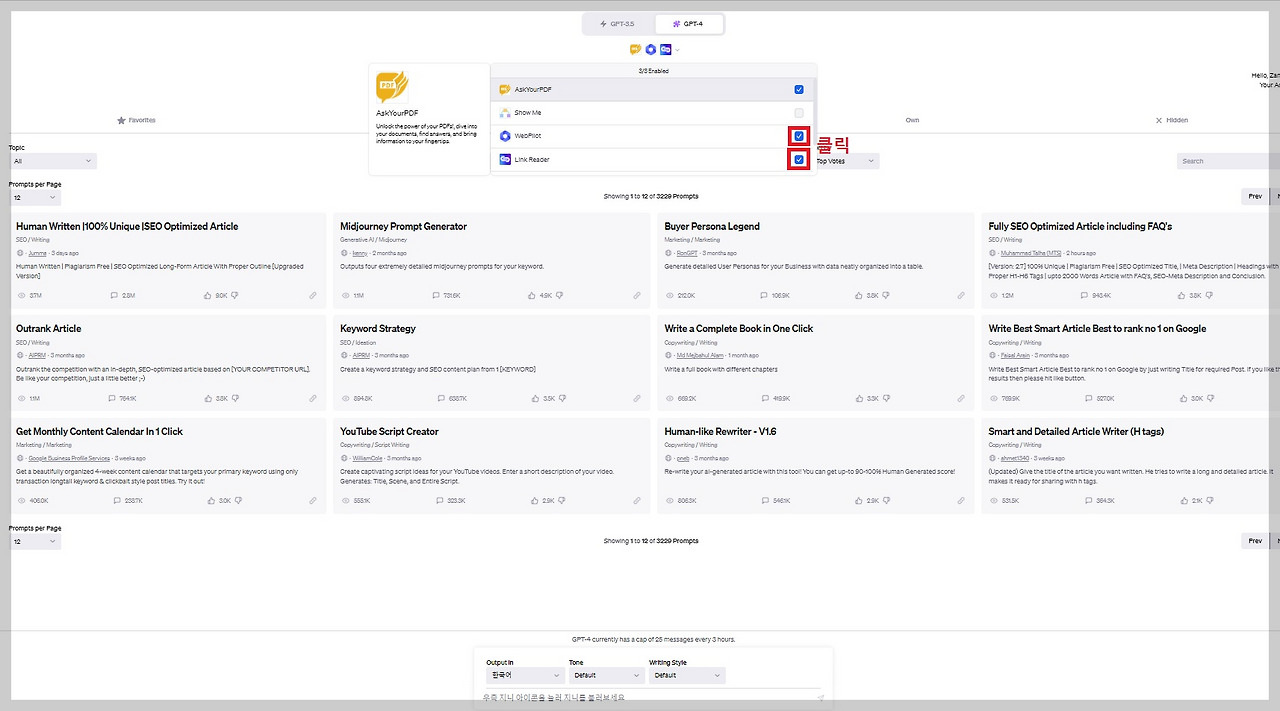Open the Hidden prompts tab
The width and height of the screenshot is (1280, 711).
[x=1172, y=120]
